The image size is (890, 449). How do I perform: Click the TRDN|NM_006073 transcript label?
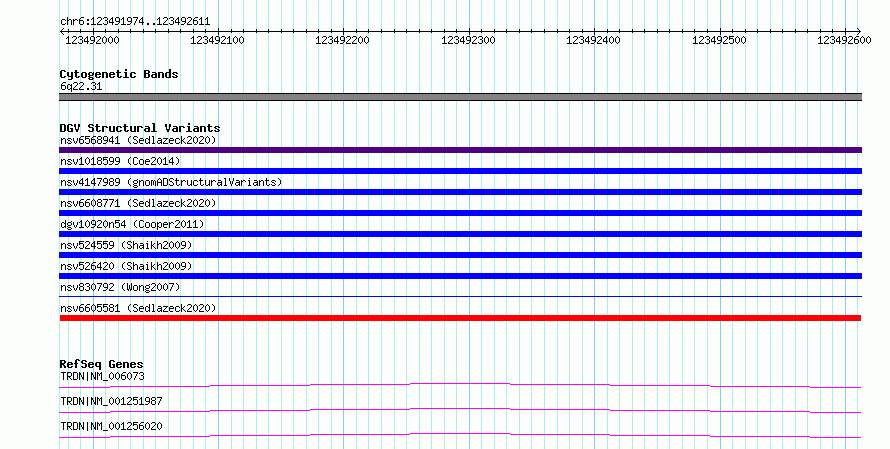pyautogui.click(x=102, y=376)
